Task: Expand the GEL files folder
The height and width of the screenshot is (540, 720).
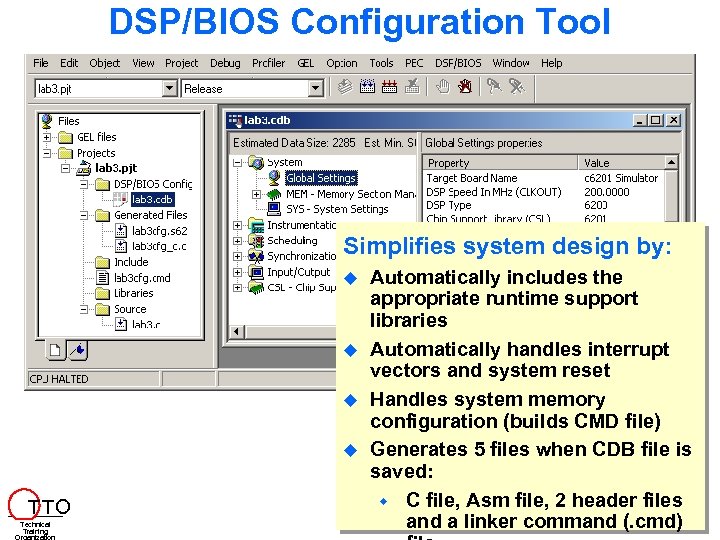Action: tap(47, 137)
